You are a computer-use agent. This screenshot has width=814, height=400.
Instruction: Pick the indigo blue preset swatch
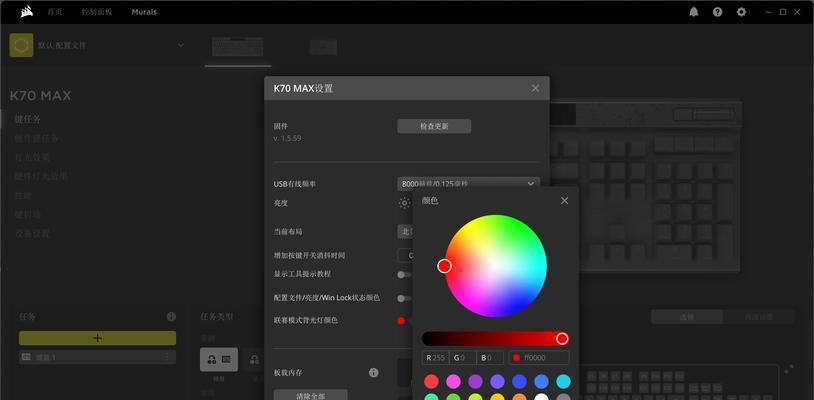[519, 382]
